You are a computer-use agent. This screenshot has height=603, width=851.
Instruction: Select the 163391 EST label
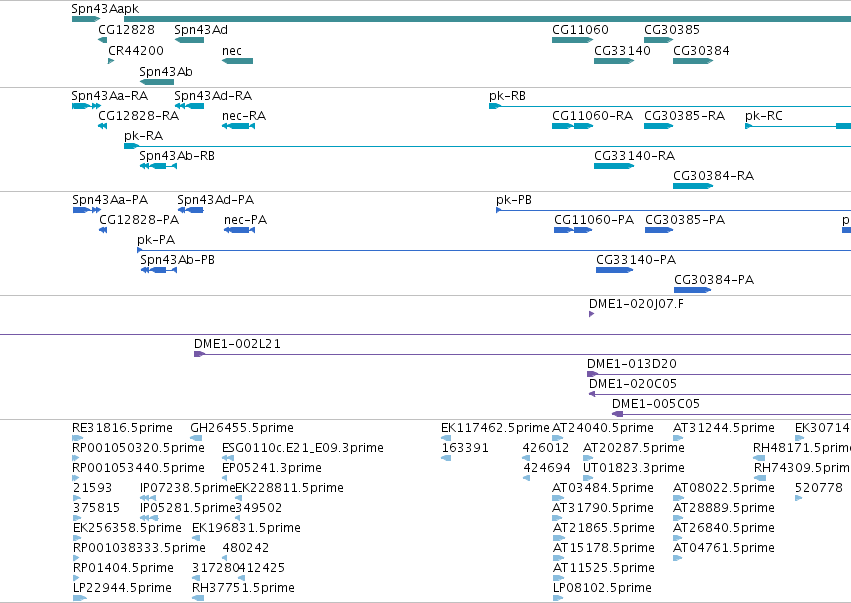[x=465, y=449]
